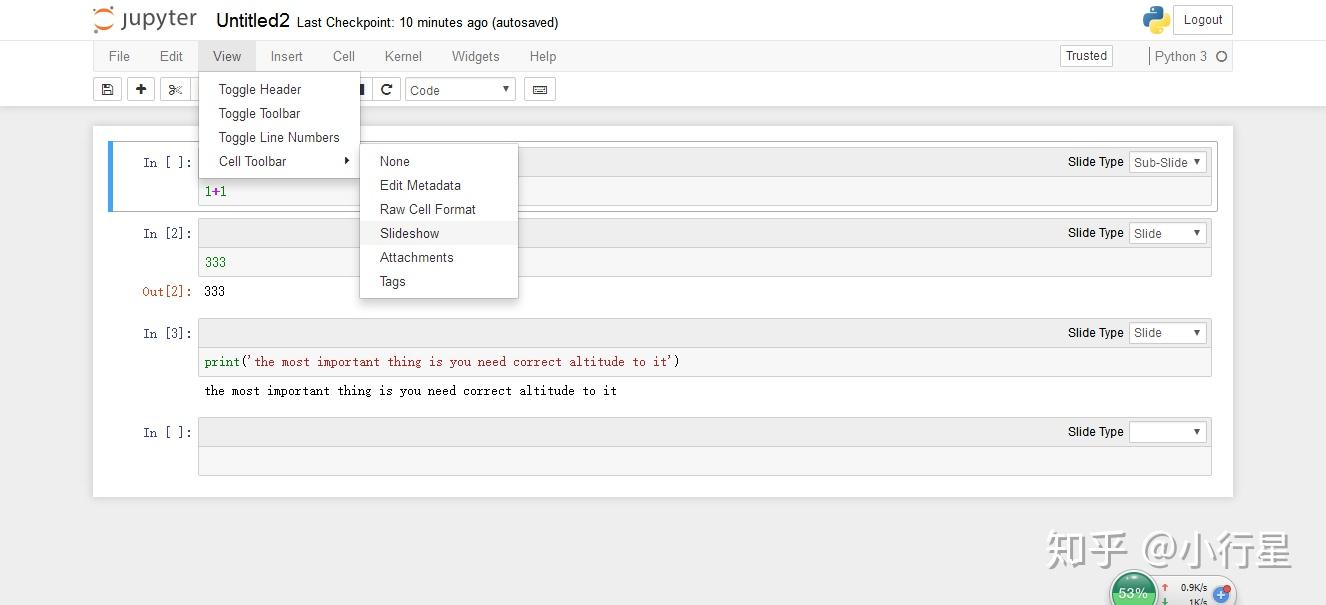Viewport: 1326px width, 605px height.
Task: Toggle Toolbar visibility
Action: coord(259,113)
